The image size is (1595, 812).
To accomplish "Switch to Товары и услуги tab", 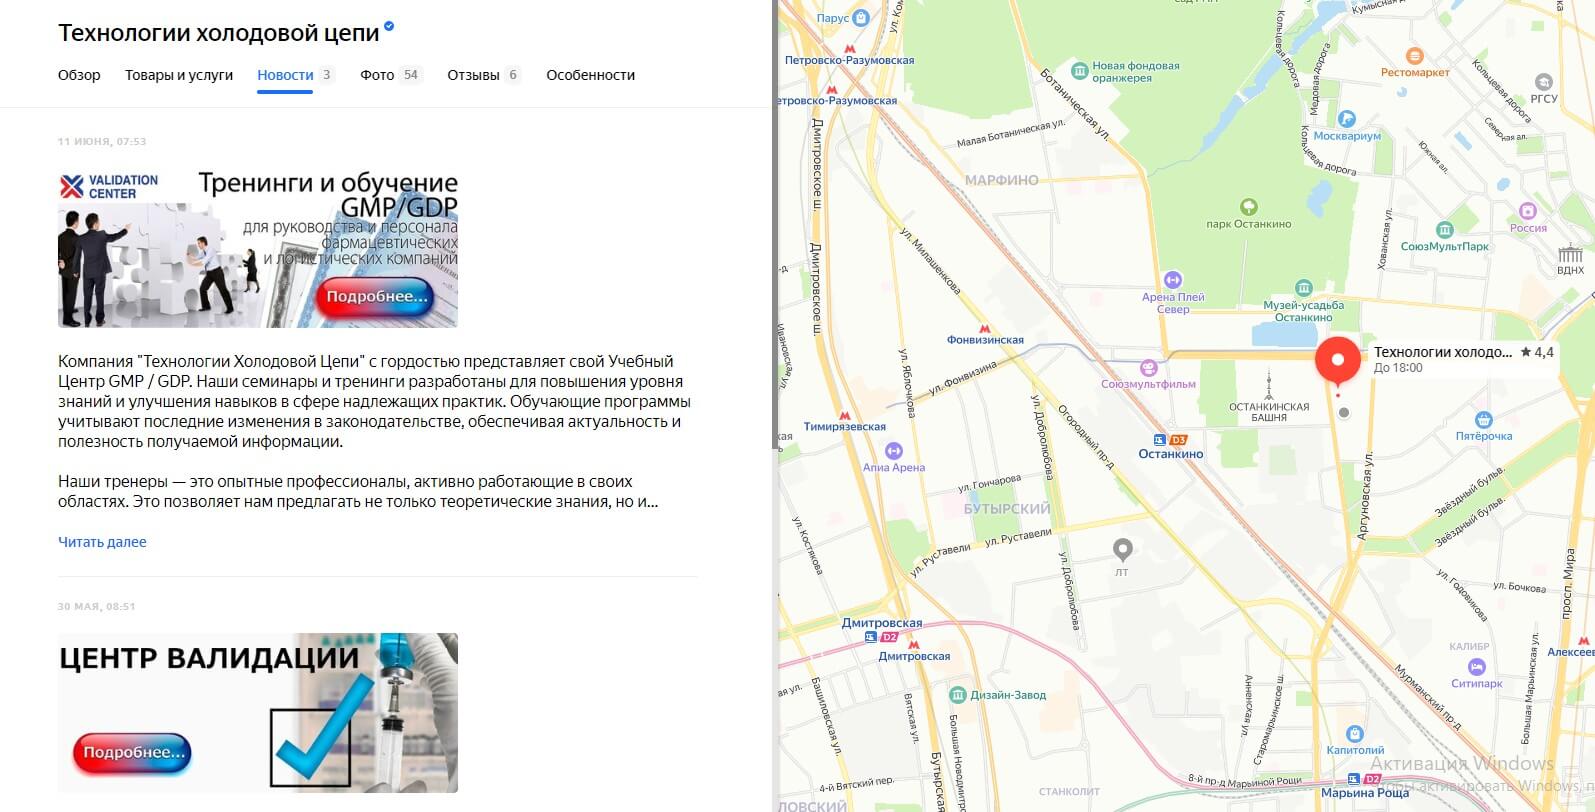I will (179, 75).
